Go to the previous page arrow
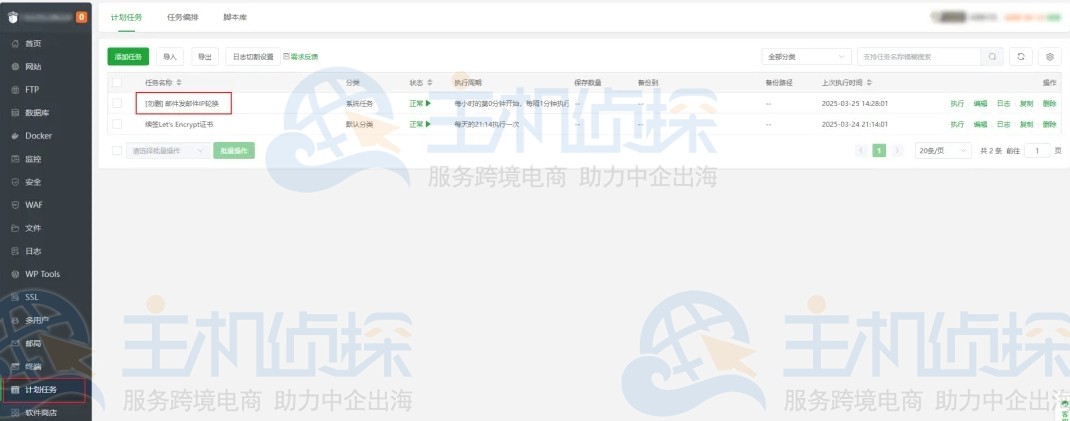Screen dimensions: 1070x421 tap(862, 151)
